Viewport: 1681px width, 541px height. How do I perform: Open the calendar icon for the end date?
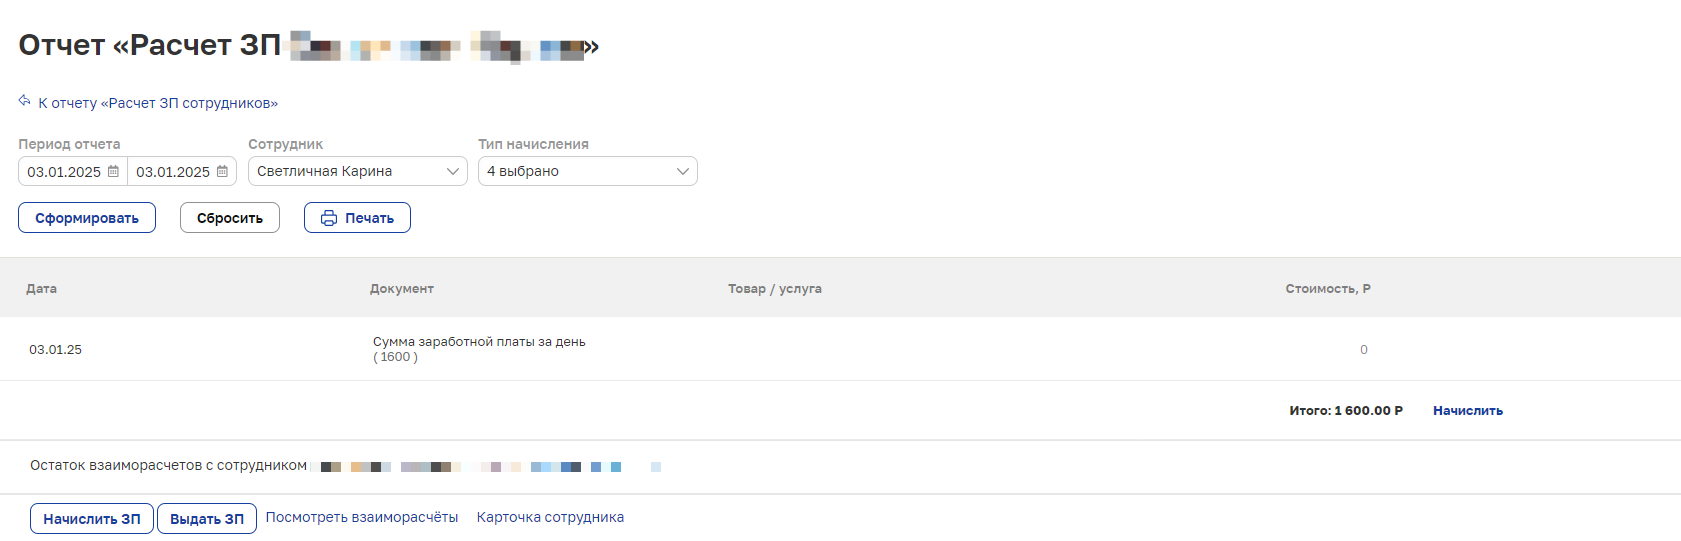[x=222, y=171]
